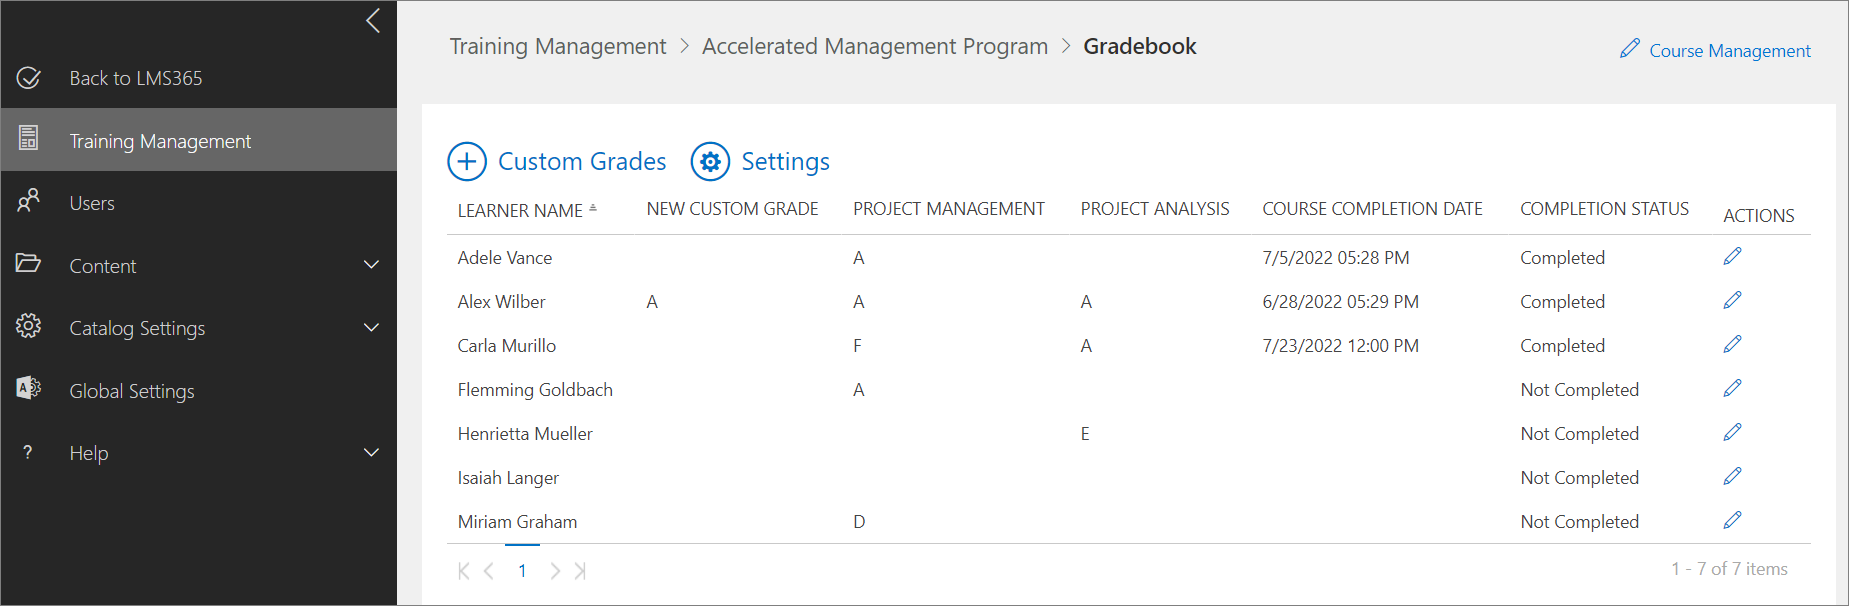Screen dimensions: 1849x606
Task: Open the Course Management link
Action: pos(1728,51)
